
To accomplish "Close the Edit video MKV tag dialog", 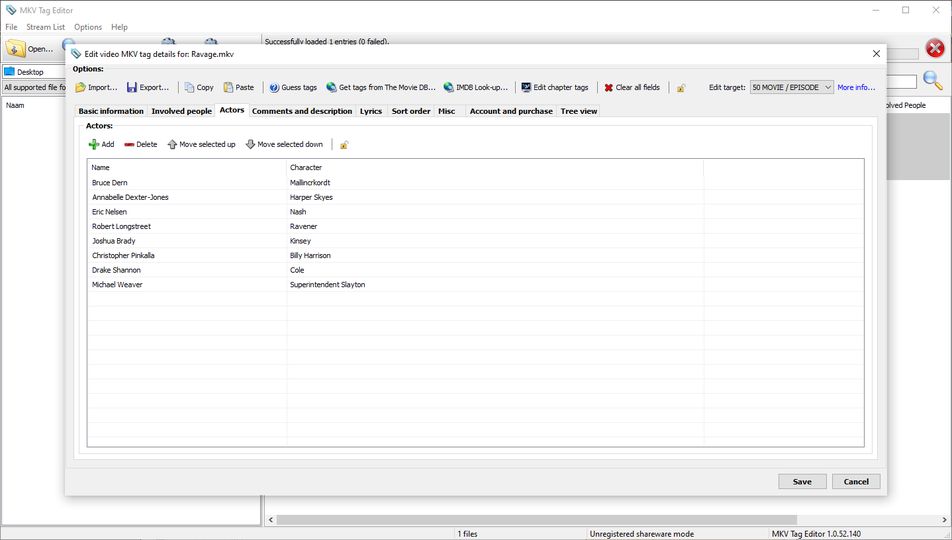I will pyautogui.click(x=876, y=53).
